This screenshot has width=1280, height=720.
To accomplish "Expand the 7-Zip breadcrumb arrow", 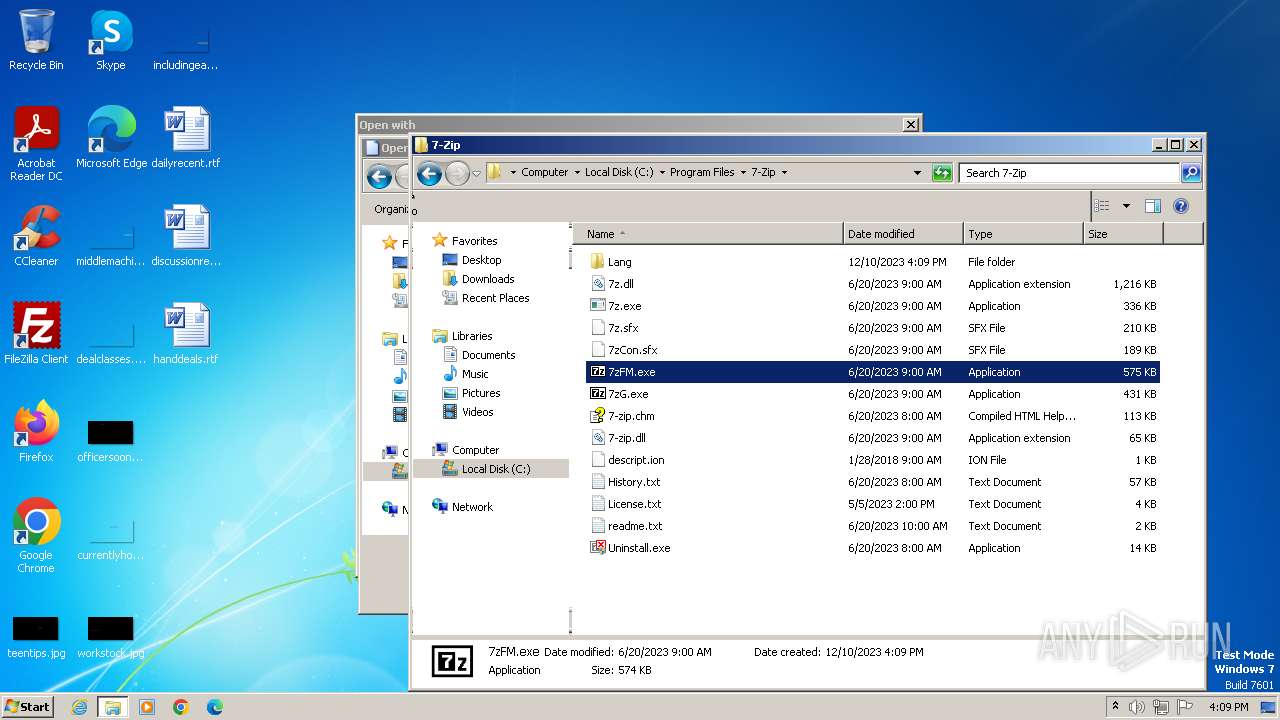I will tap(784, 173).
